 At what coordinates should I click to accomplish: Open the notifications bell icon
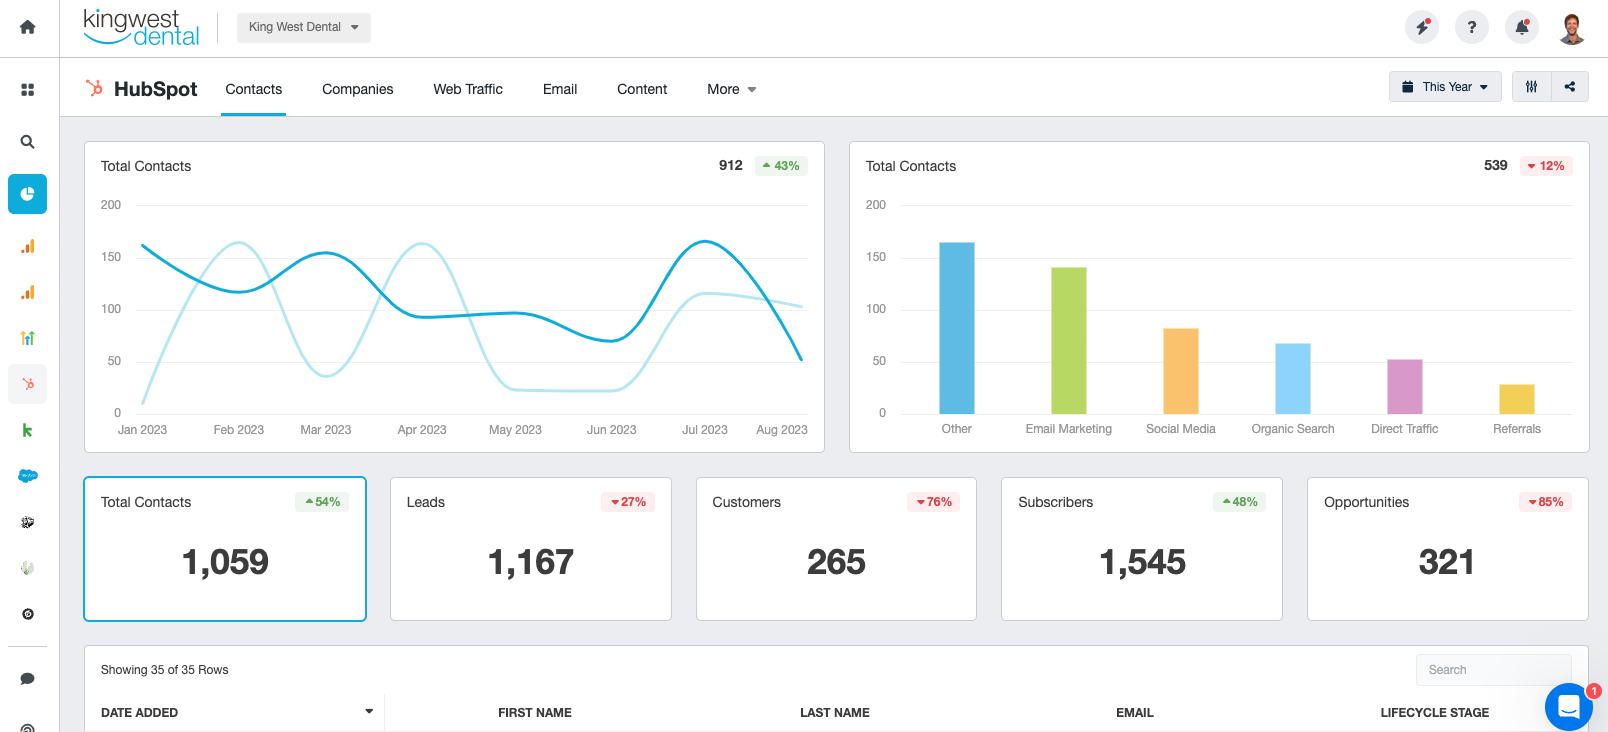click(x=1521, y=27)
